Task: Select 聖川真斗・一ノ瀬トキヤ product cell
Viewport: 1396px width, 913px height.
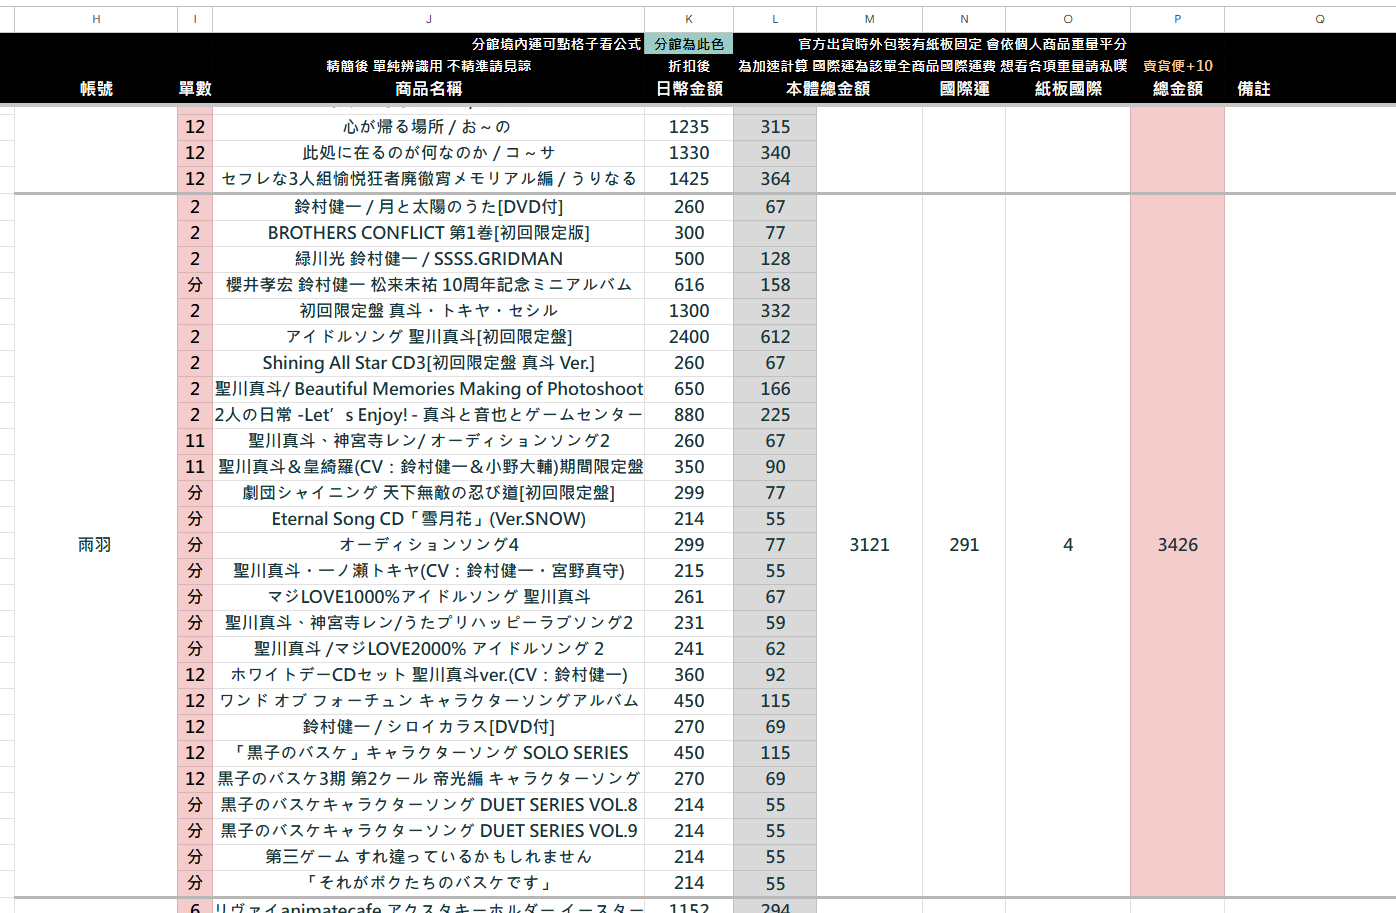Action: [429, 571]
